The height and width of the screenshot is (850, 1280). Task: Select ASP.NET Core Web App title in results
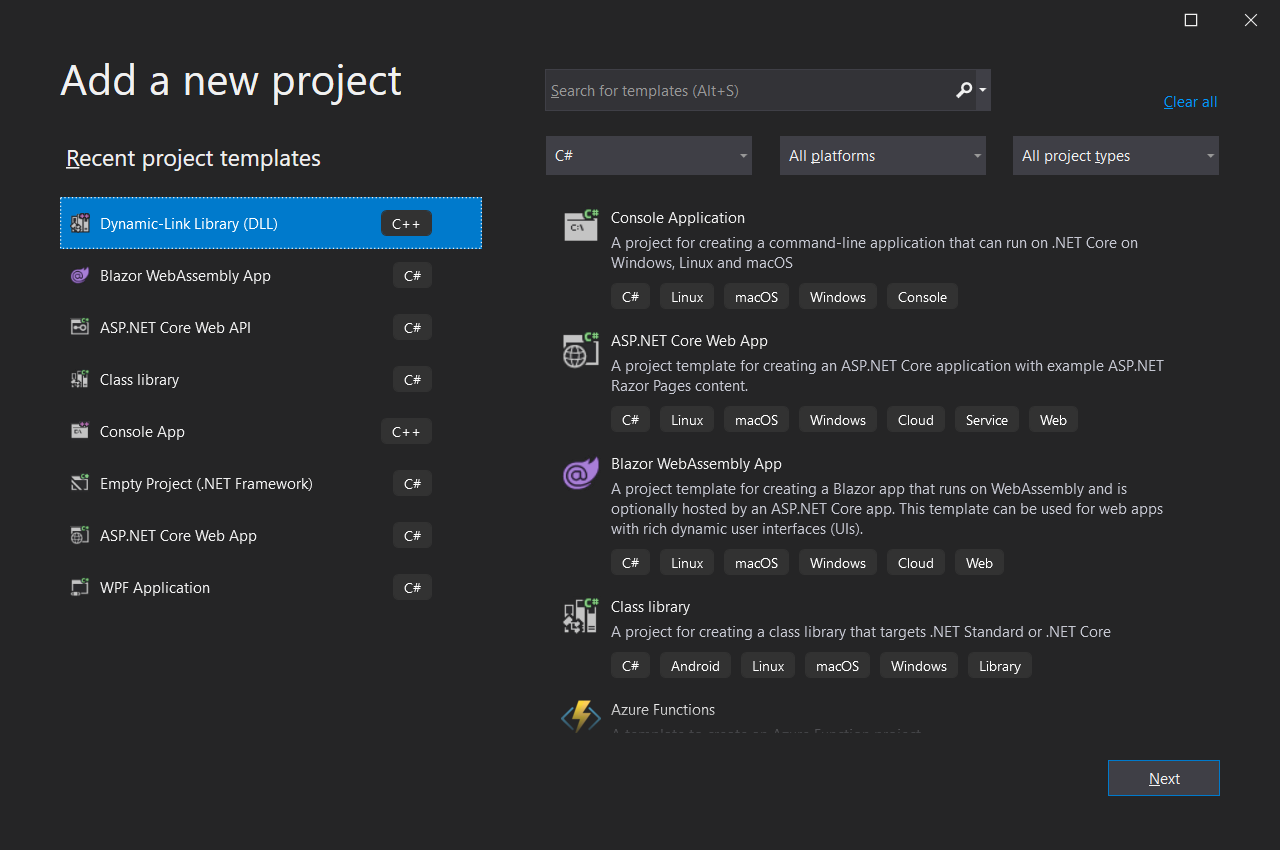pos(689,341)
